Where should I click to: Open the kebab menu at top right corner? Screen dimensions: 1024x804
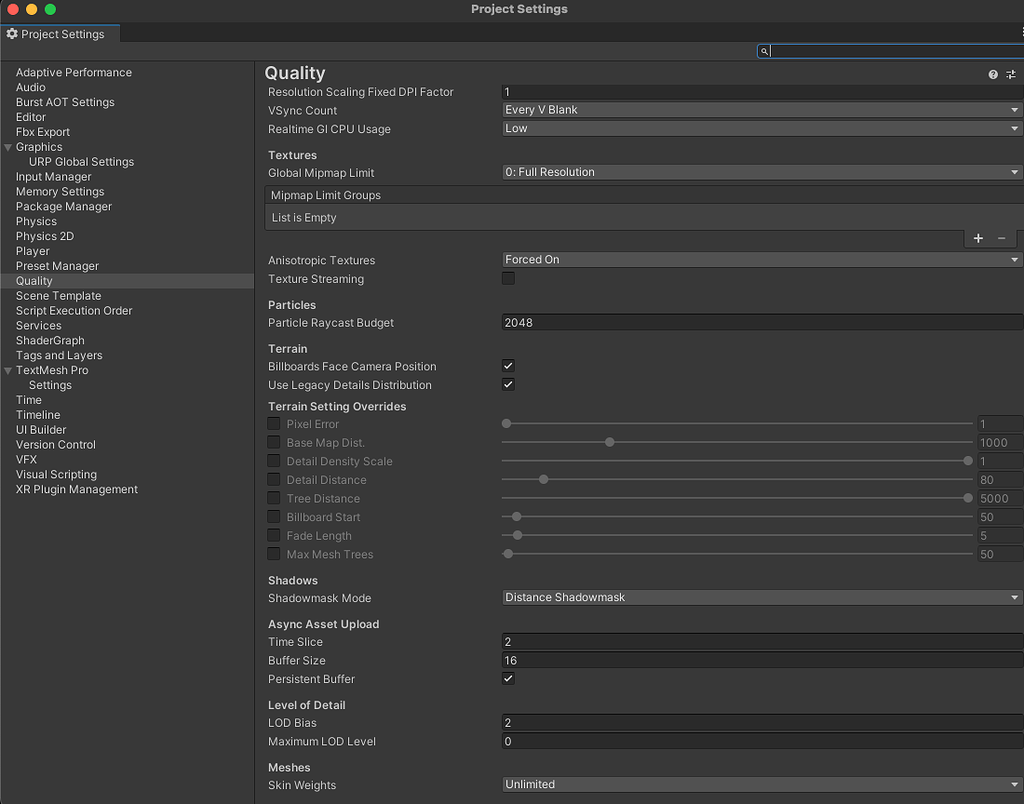1021,33
